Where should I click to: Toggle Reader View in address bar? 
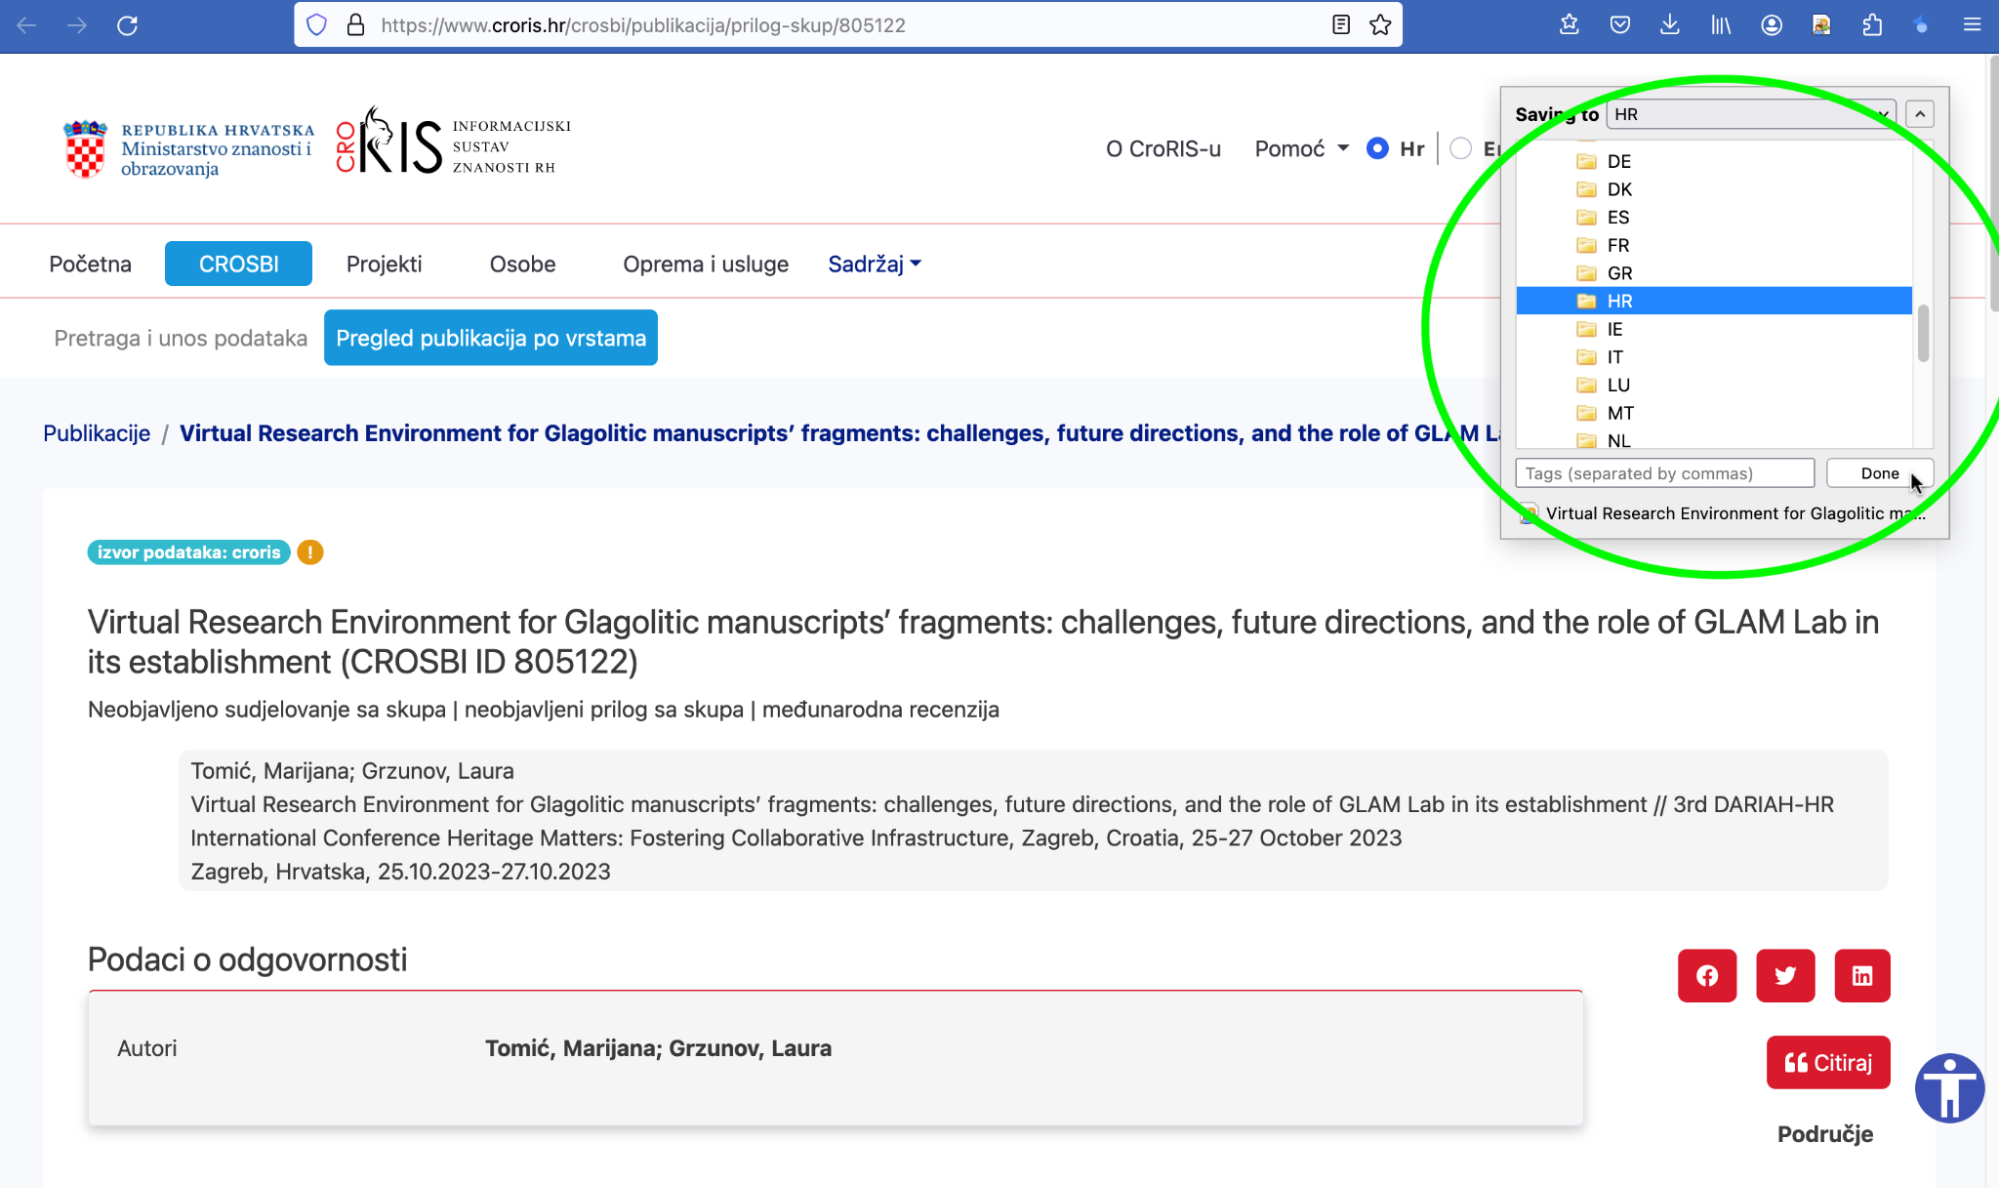[1341, 25]
